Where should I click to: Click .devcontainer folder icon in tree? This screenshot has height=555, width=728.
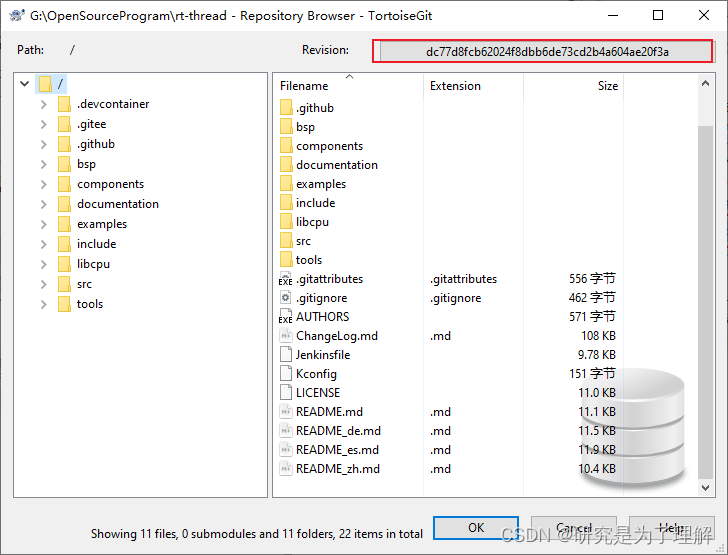[64, 104]
